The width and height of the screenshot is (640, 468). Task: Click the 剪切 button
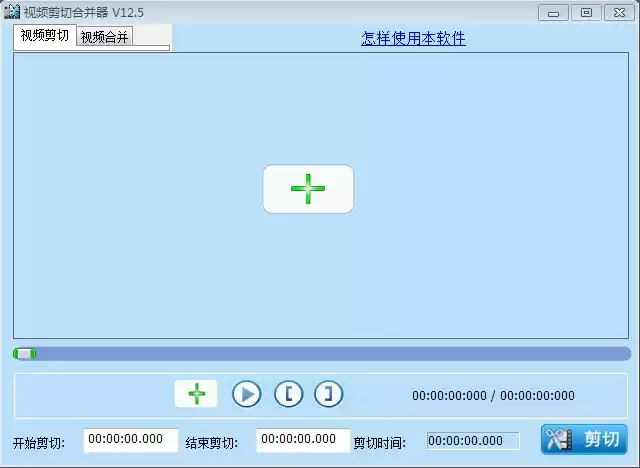pyautogui.click(x=585, y=439)
